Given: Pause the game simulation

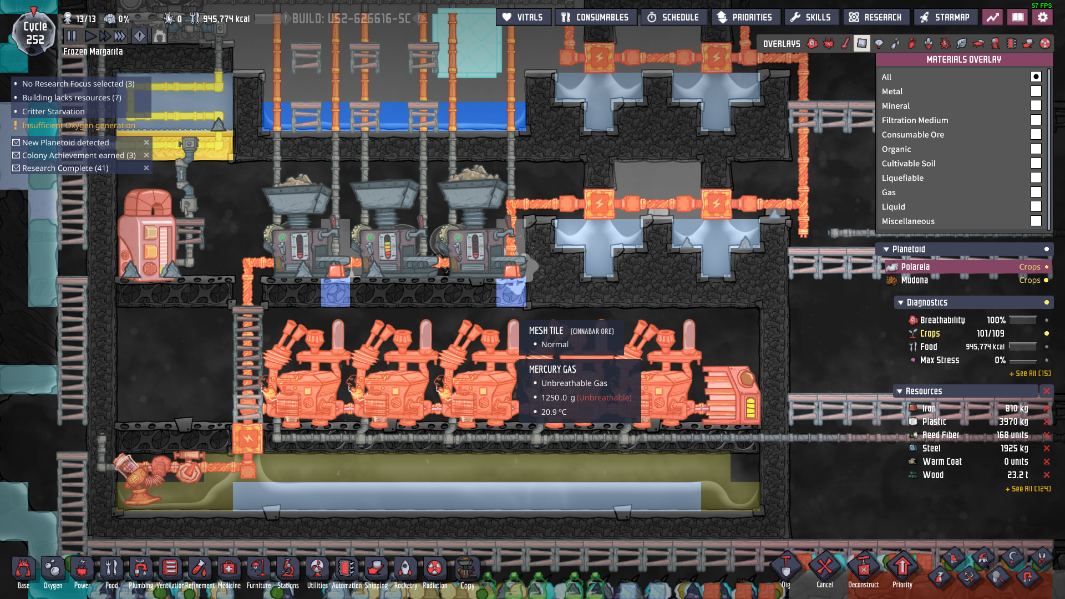Looking at the screenshot, I should [72, 36].
